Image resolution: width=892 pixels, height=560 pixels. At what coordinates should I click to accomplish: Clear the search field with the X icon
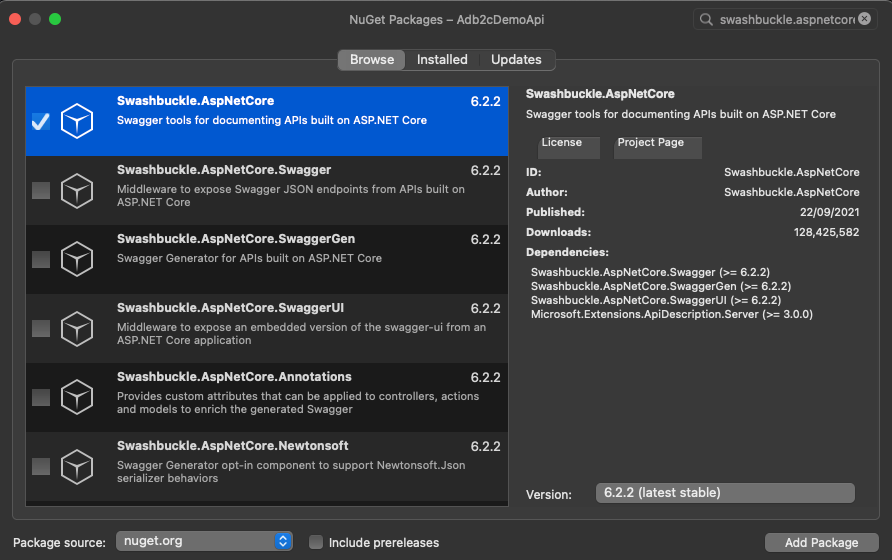click(x=864, y=19)
